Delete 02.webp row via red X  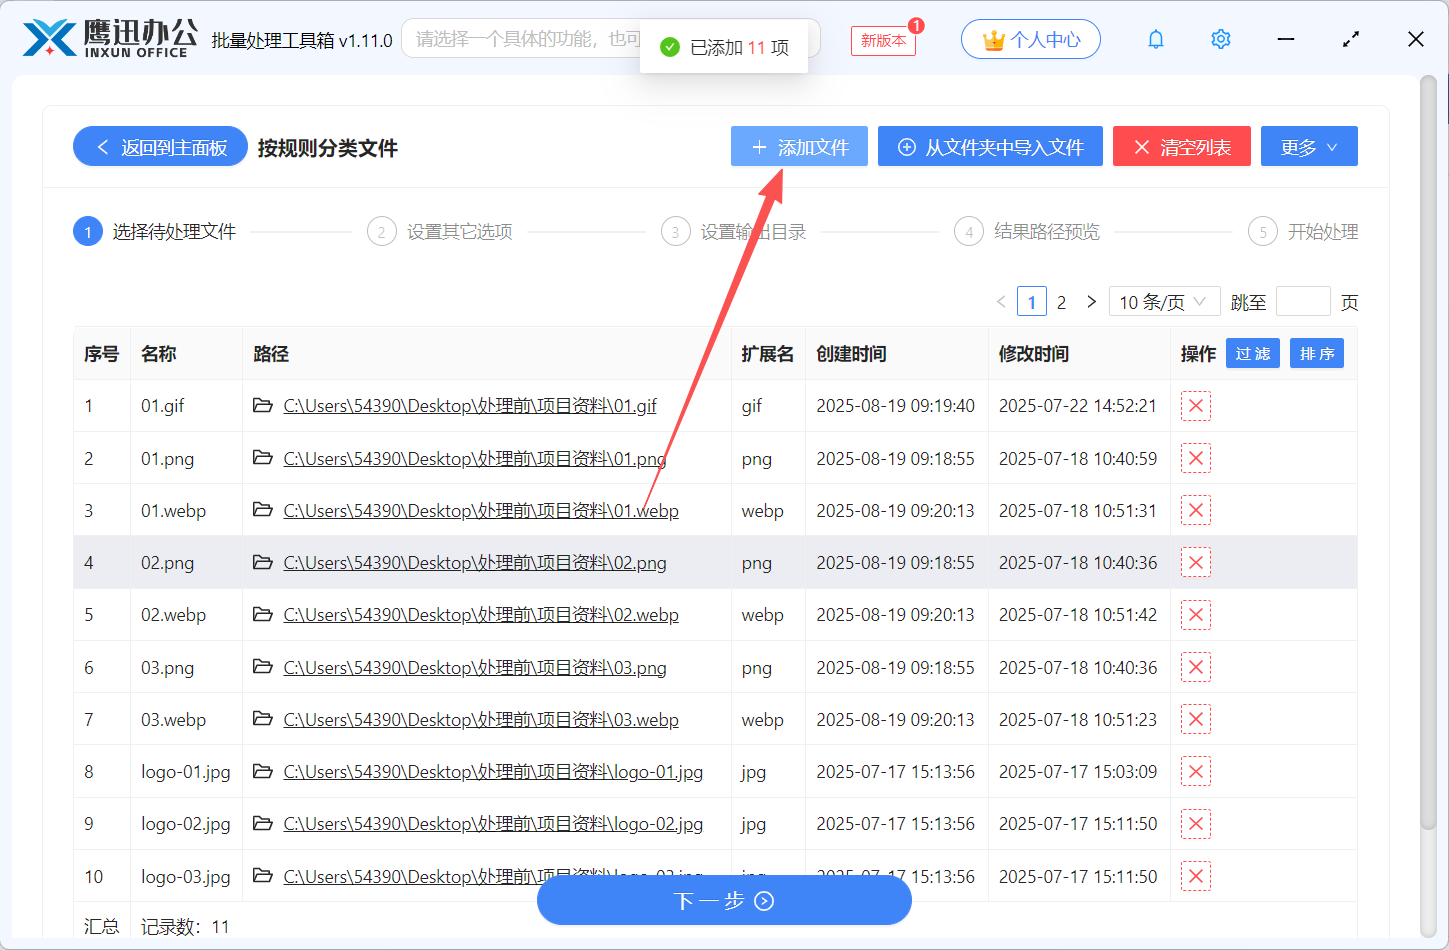point(1196,615)
